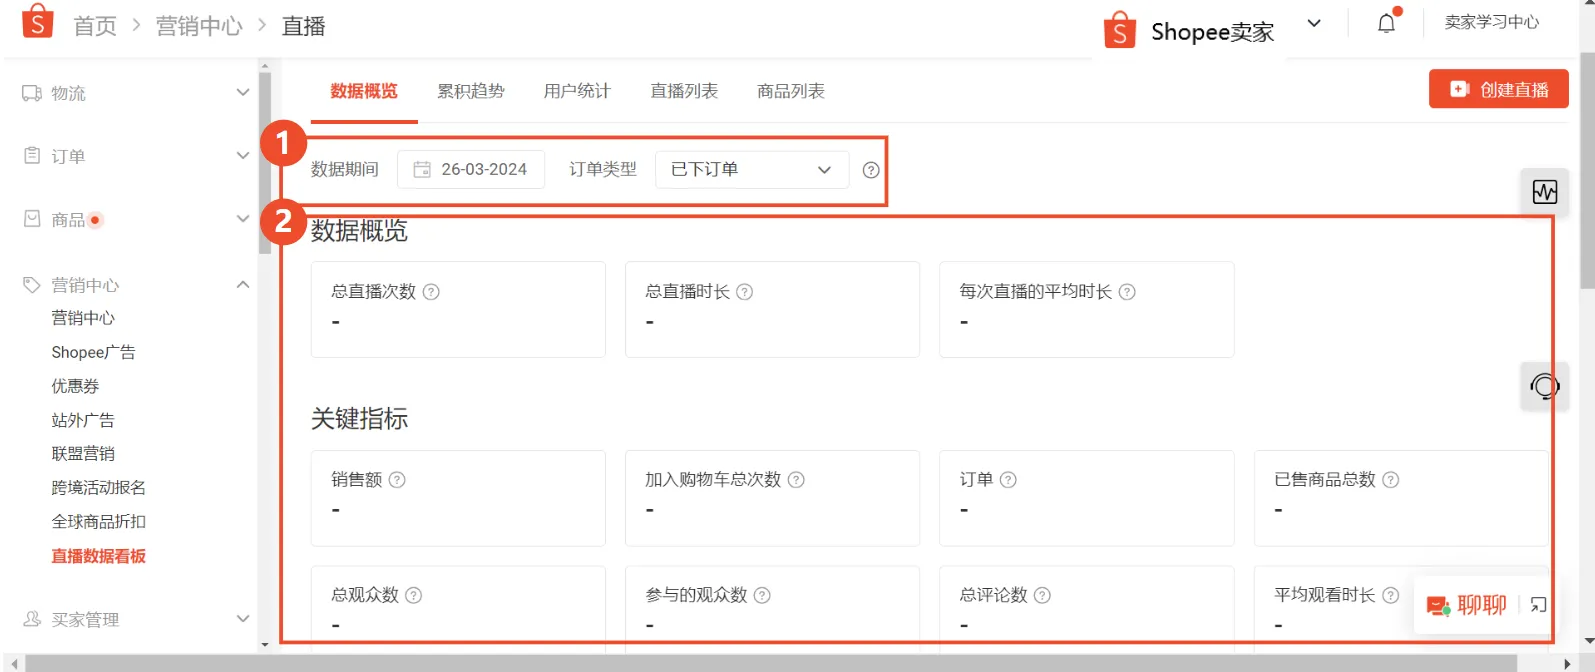Image resolution: width=1595 pixels, height=672 pixels.
Task: Click help icon beside 参与的观众数
Action: click(762, 595)
